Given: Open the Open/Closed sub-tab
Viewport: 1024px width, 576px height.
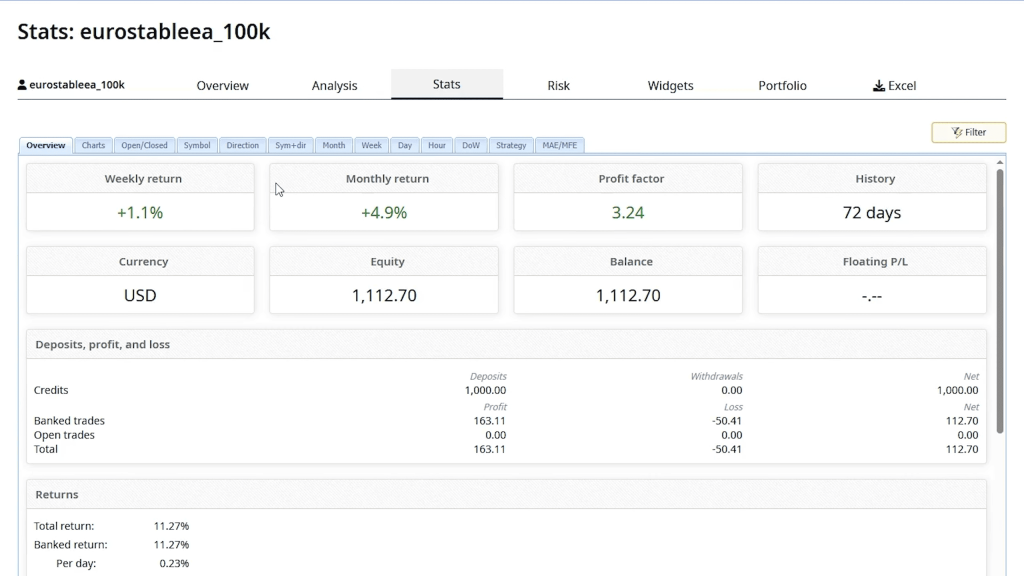Looking at the screenshot, I should 145,145.
